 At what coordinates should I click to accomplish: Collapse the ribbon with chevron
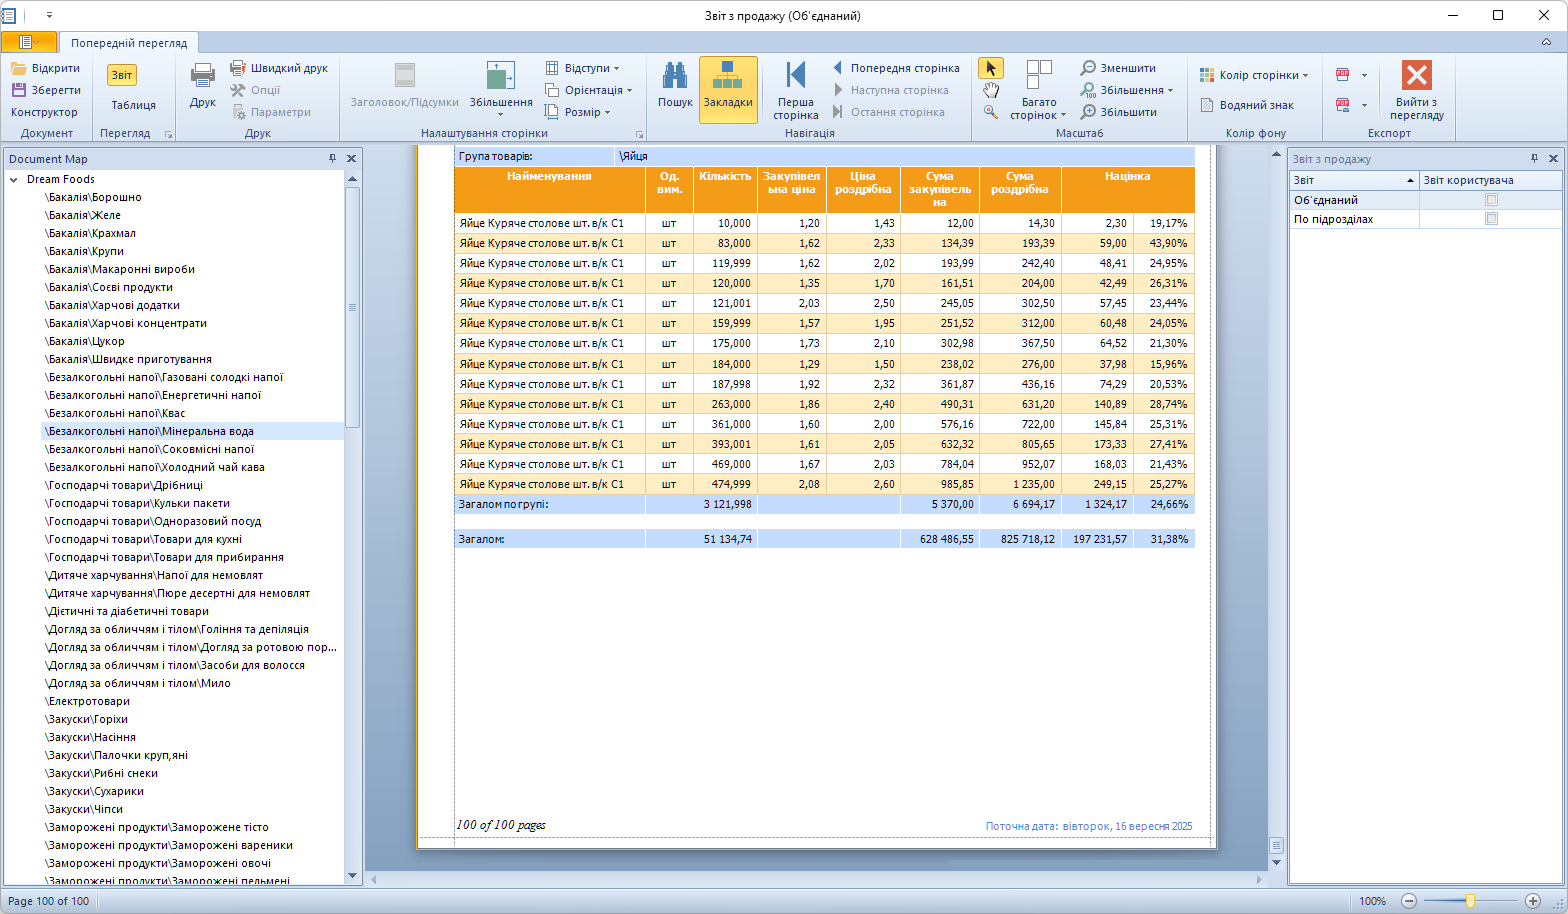[1546, 42]
